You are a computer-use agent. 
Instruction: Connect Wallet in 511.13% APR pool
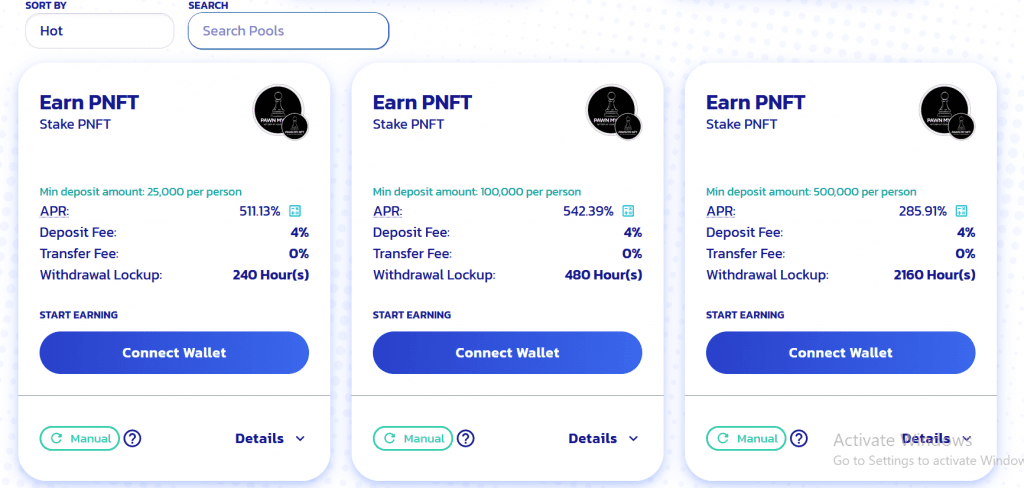[174, 353]
